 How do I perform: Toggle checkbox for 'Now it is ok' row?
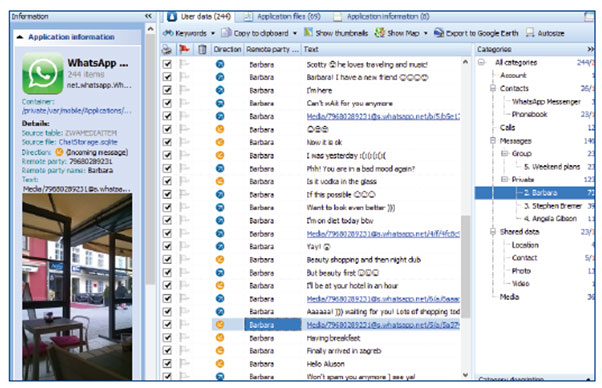(167, 142)
